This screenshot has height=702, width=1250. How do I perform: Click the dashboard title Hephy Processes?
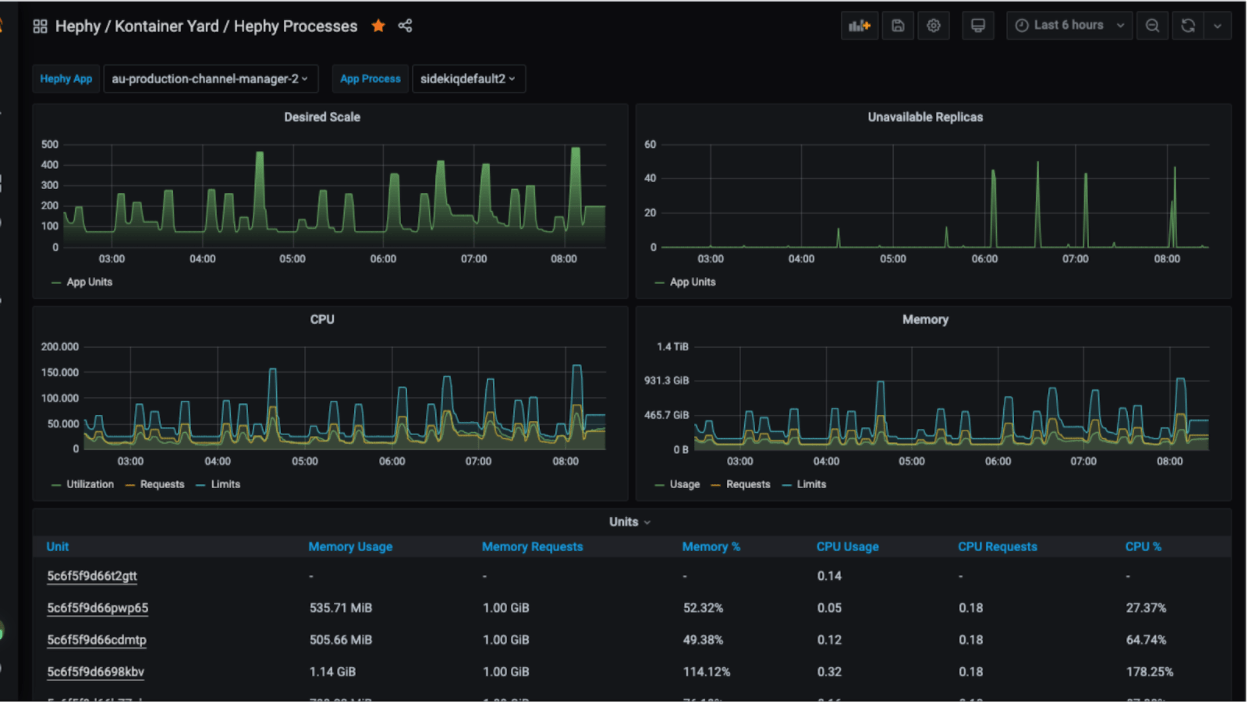pos(296,27)
